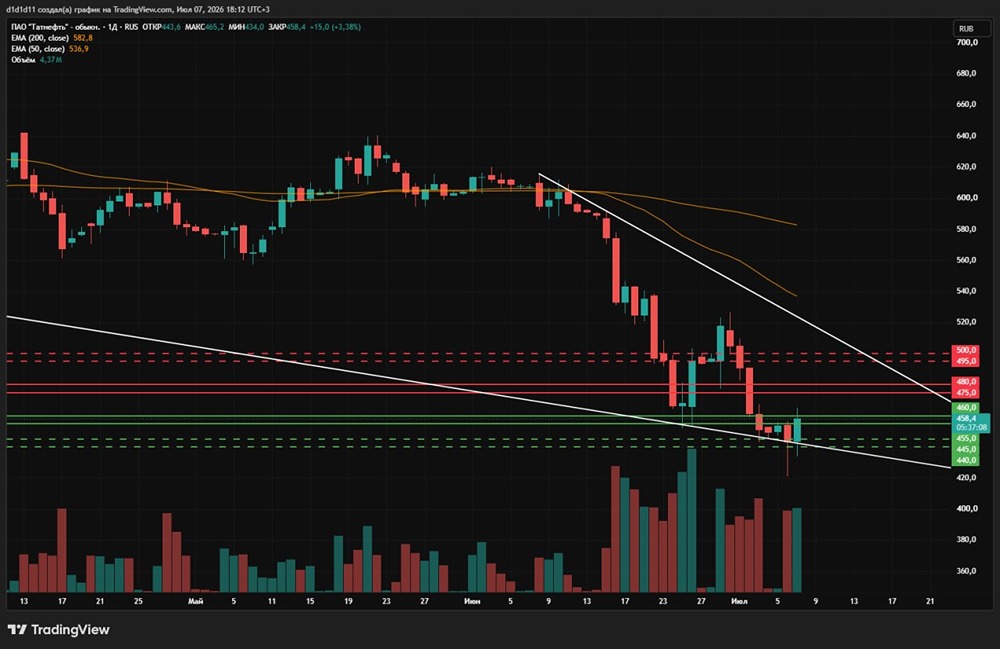
Task: Select the EMA (50, close) indicator label
Action: 38,48
